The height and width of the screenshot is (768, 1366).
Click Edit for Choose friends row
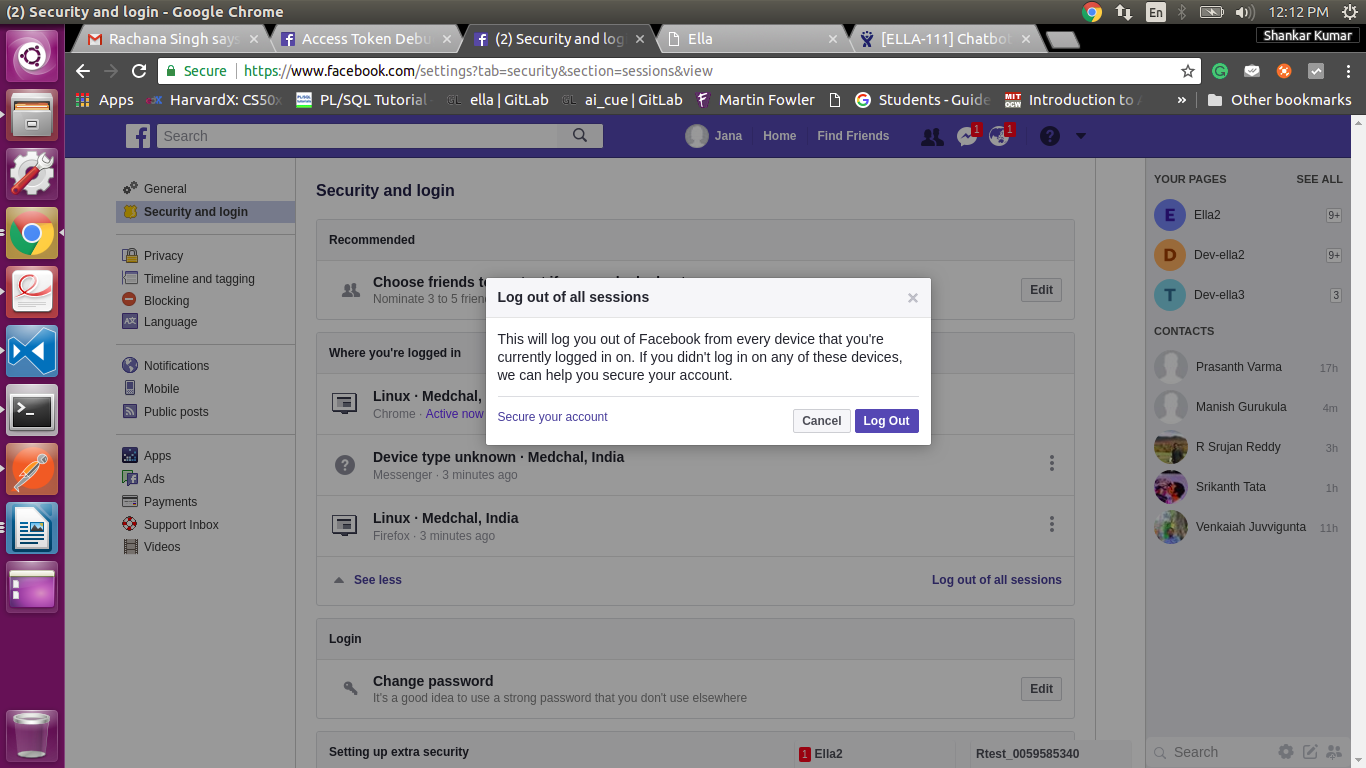click(x=1041, y=290)
